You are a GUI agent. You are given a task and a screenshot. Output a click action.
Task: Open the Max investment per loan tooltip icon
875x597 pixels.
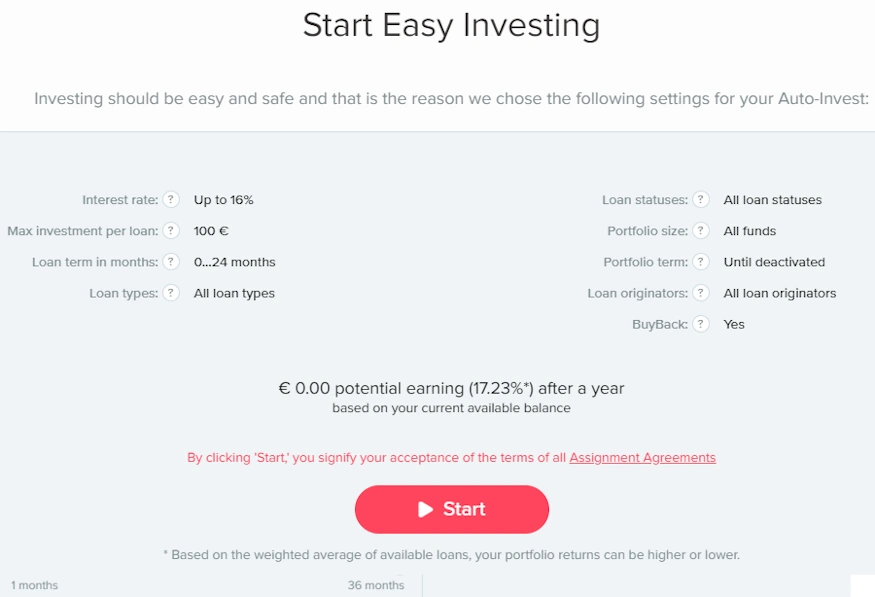pos(172,231)
